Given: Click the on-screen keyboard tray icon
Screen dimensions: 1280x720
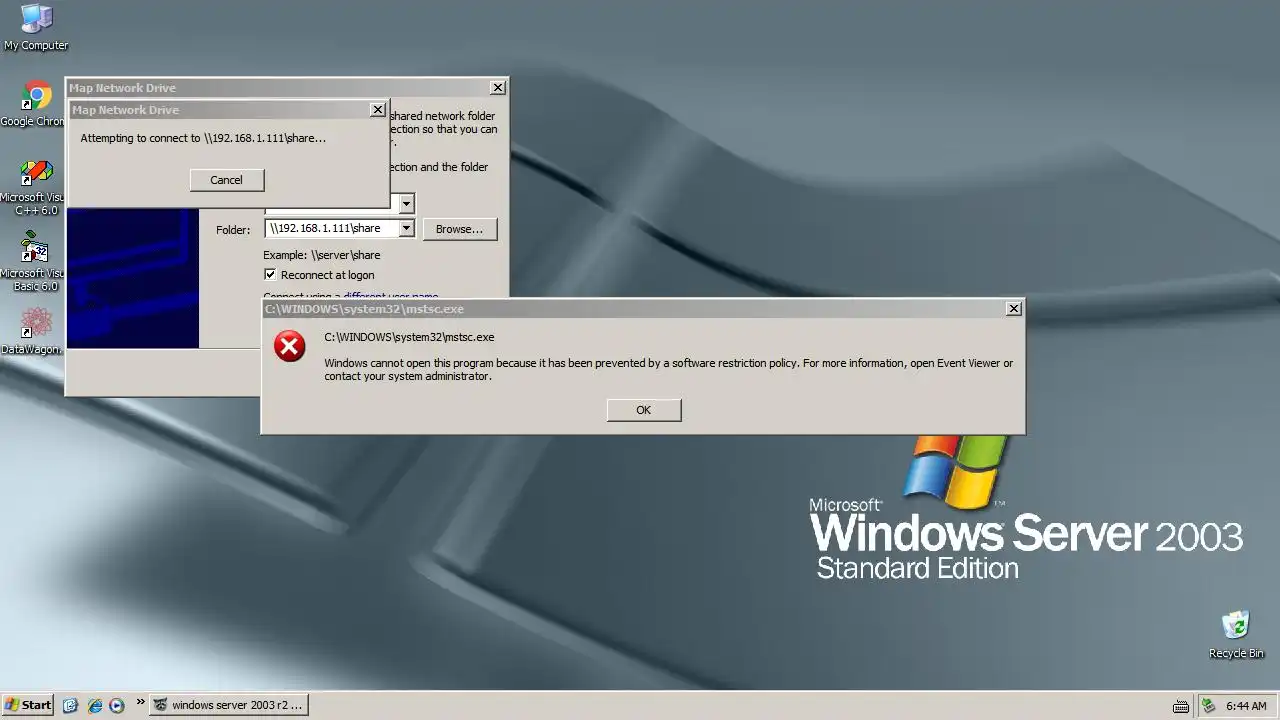Looking at the screenshot, I should coord(1181,706).
